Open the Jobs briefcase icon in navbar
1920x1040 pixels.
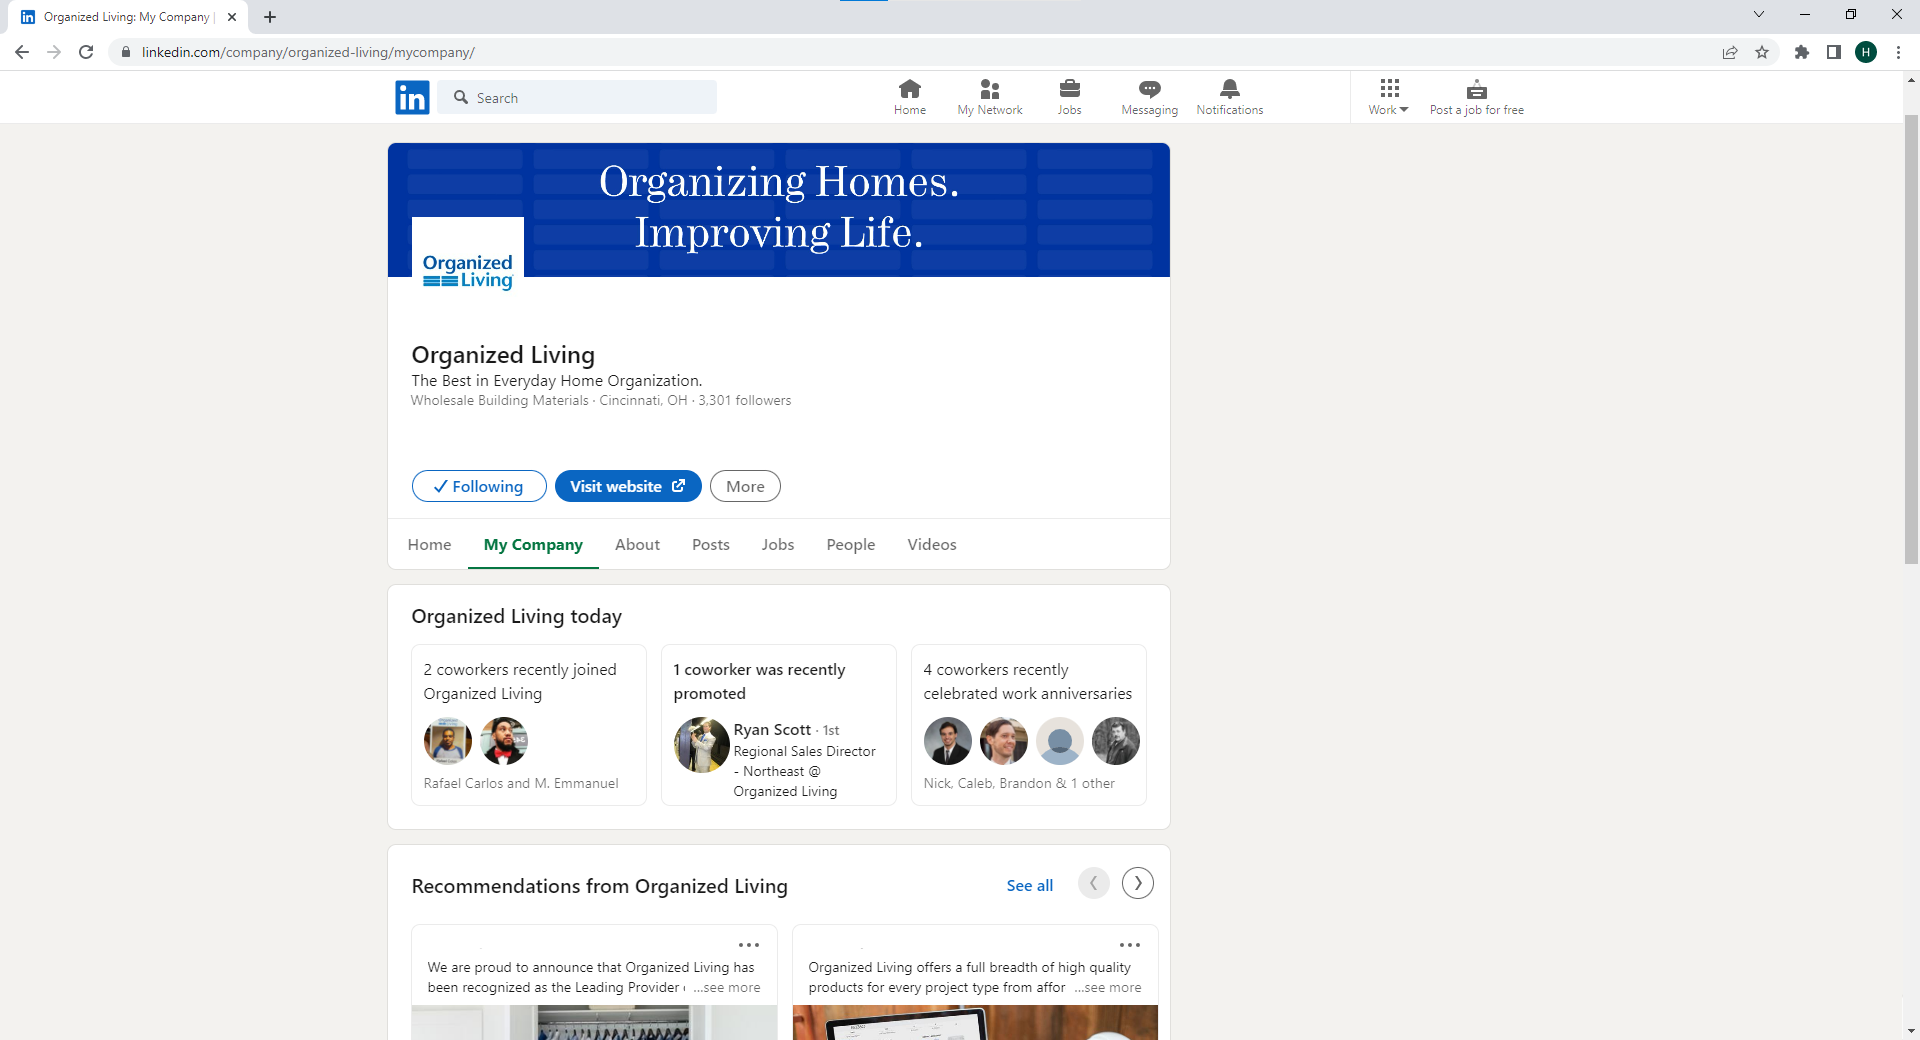pyautogui.click(x=1069, y=97)
